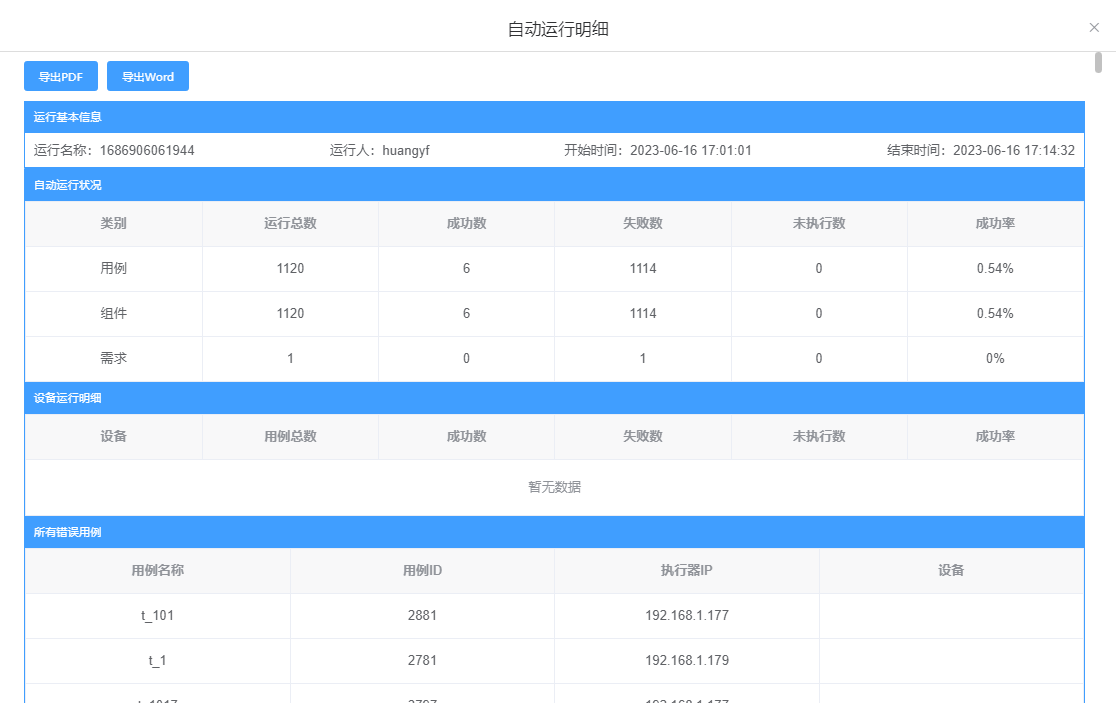Click the 所有错误用例 section header
Viewport: 1116px width, 721px height.
[x=68, y=532]
